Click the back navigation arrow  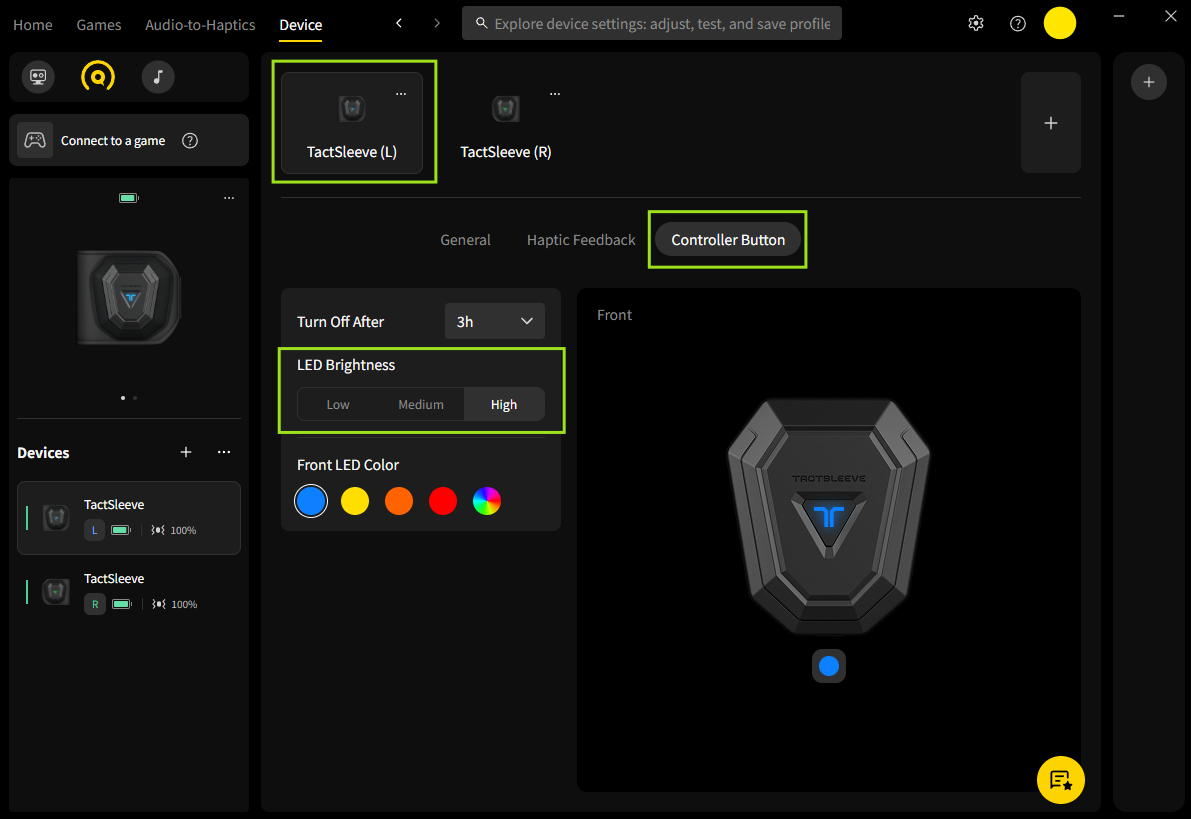point(399,24)
